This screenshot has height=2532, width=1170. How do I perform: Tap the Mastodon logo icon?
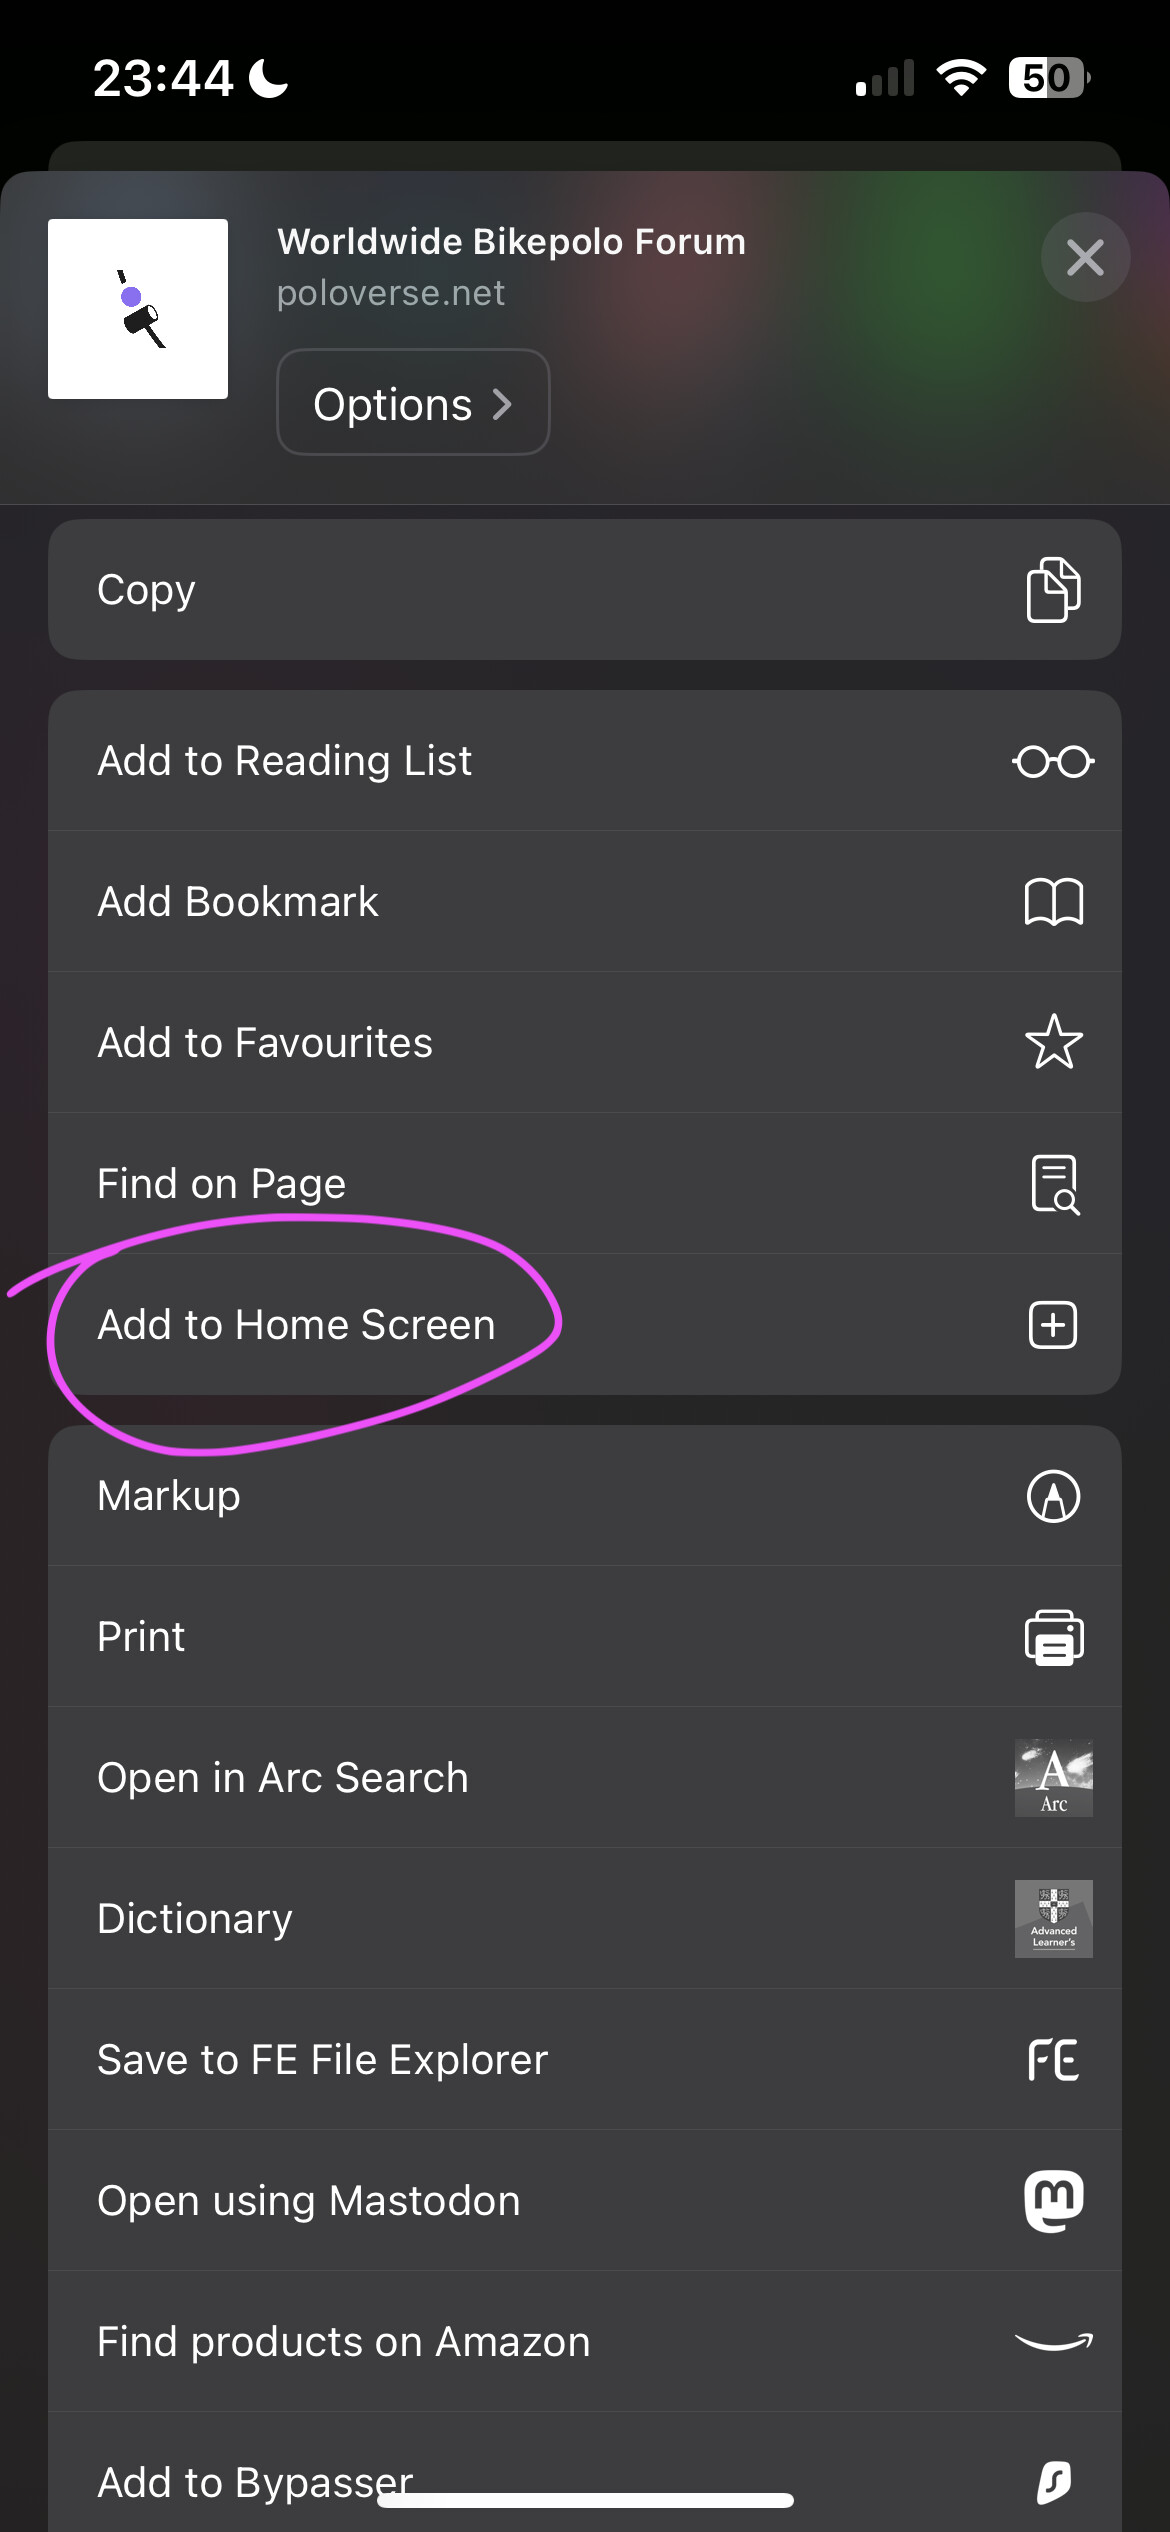coord(1053,2200)
